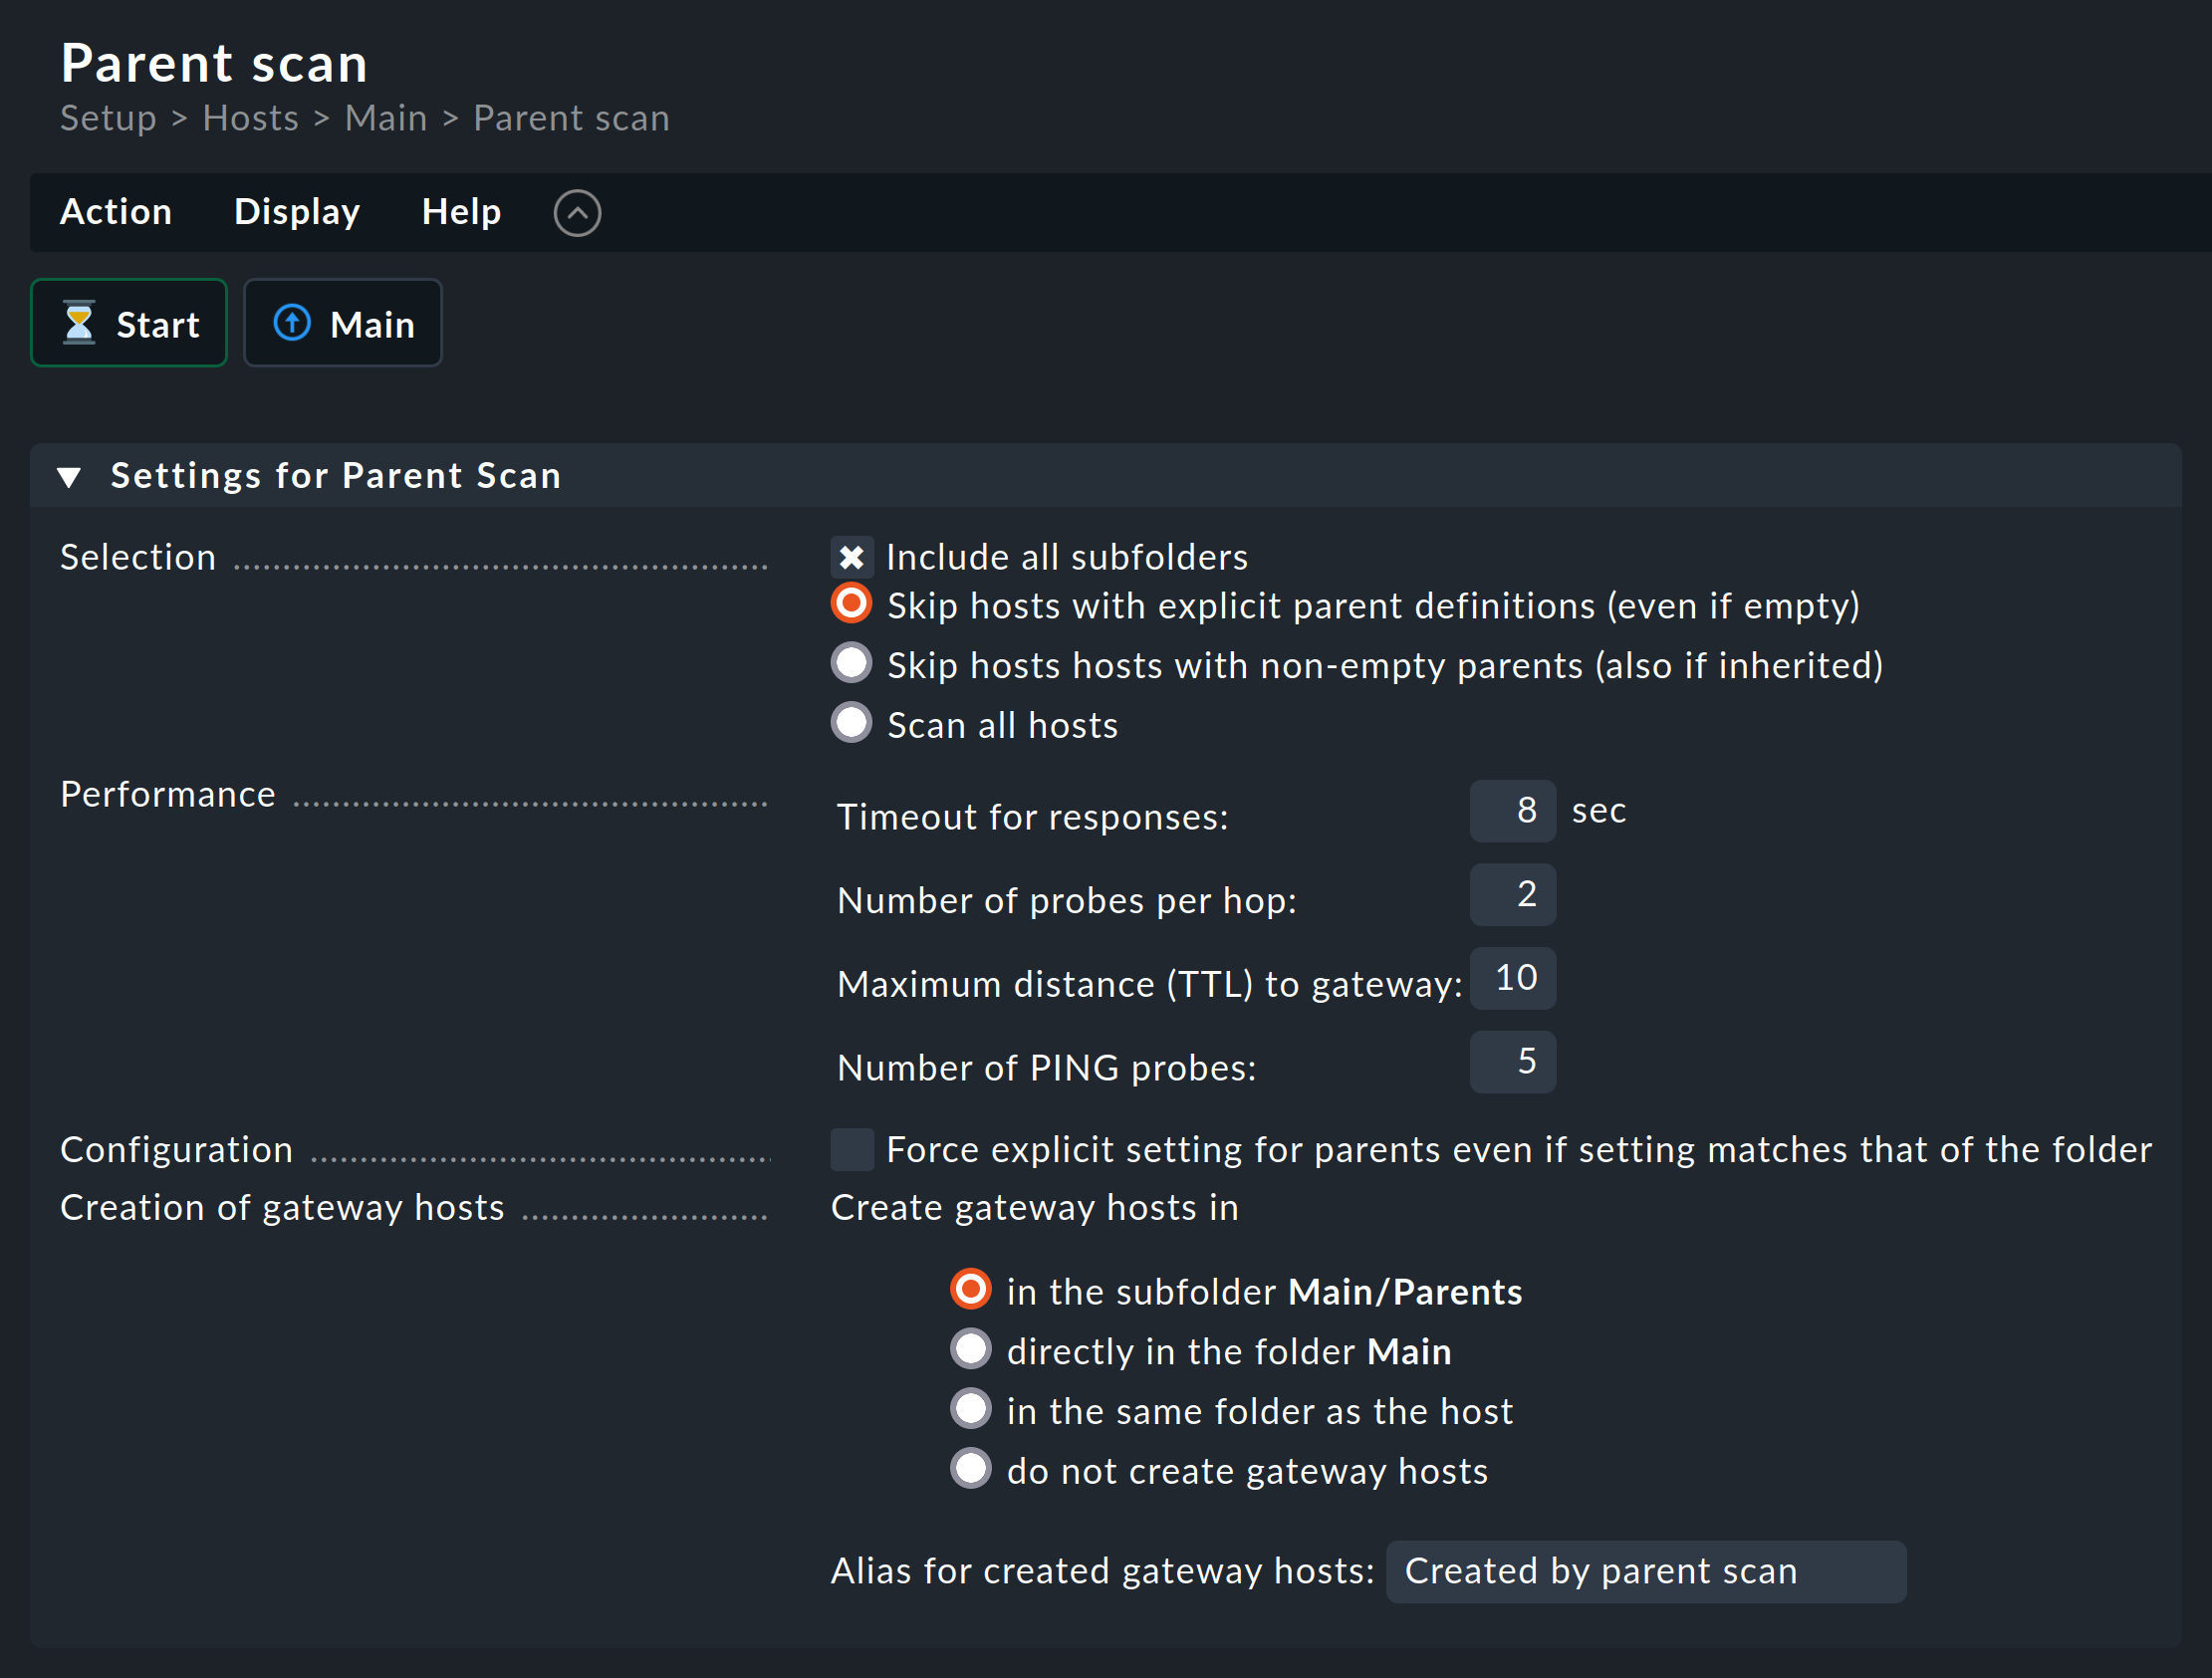Click the Selection label
Screen dimensions: 2212x1678
coord(138,558)
